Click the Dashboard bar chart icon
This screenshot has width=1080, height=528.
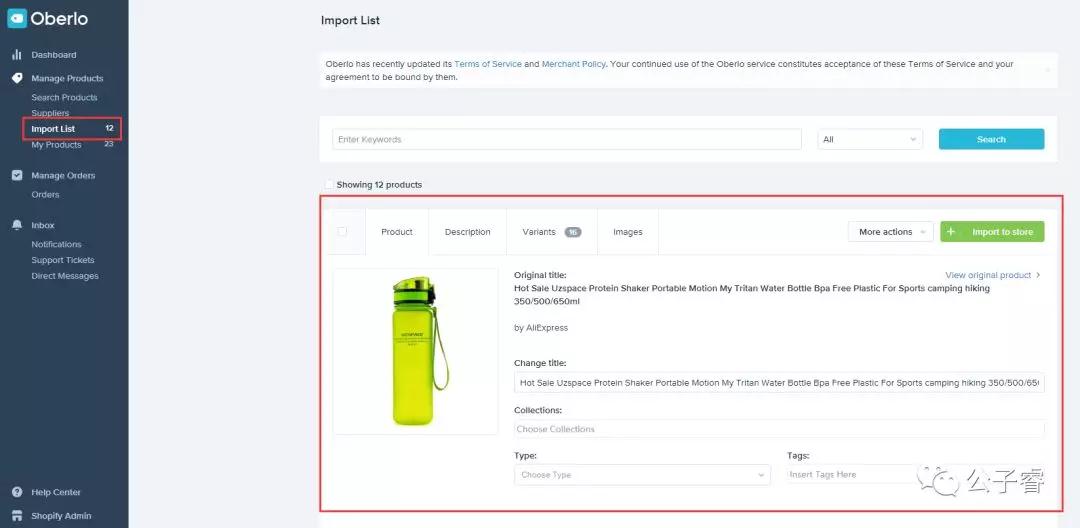(17, 55)
